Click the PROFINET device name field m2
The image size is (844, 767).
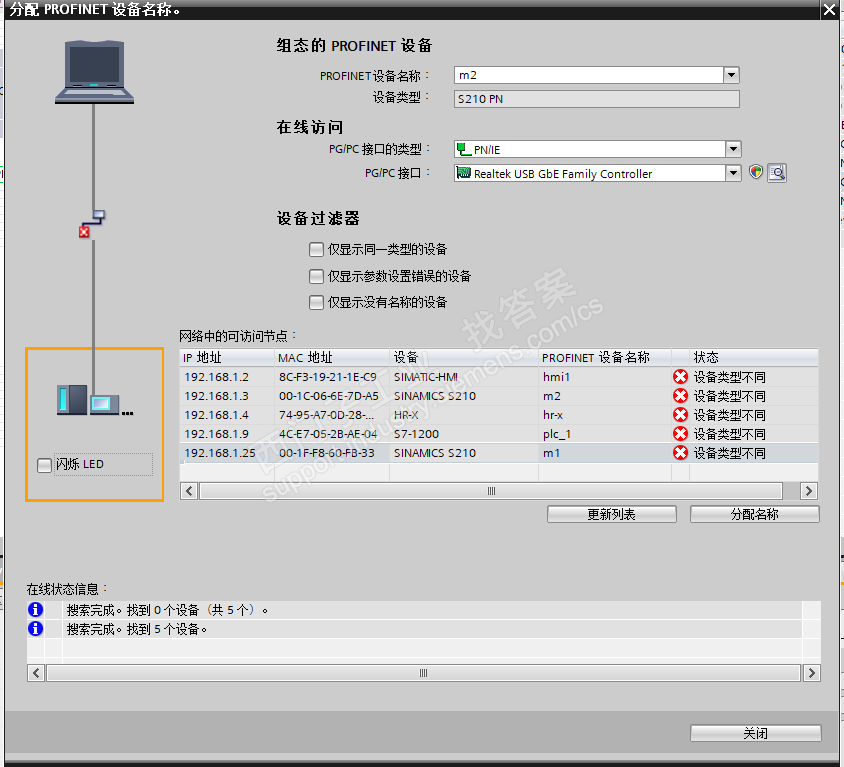(589, 75)
